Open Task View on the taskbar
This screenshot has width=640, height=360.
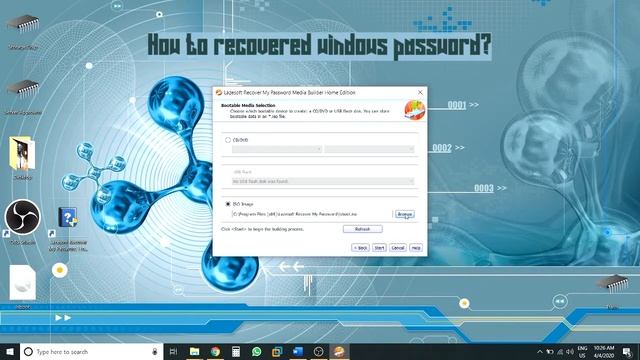[x=173, y=351]
